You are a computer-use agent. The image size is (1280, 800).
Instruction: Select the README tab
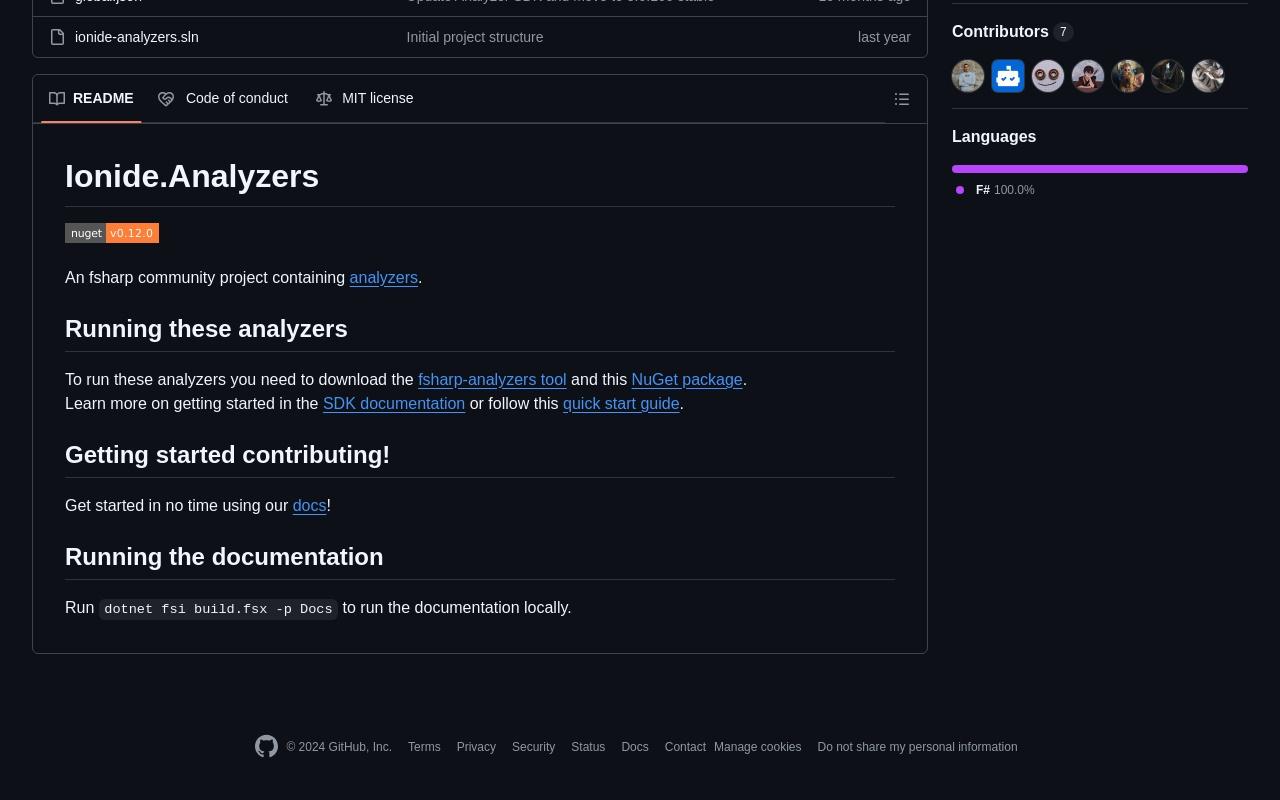coord(91,98)
